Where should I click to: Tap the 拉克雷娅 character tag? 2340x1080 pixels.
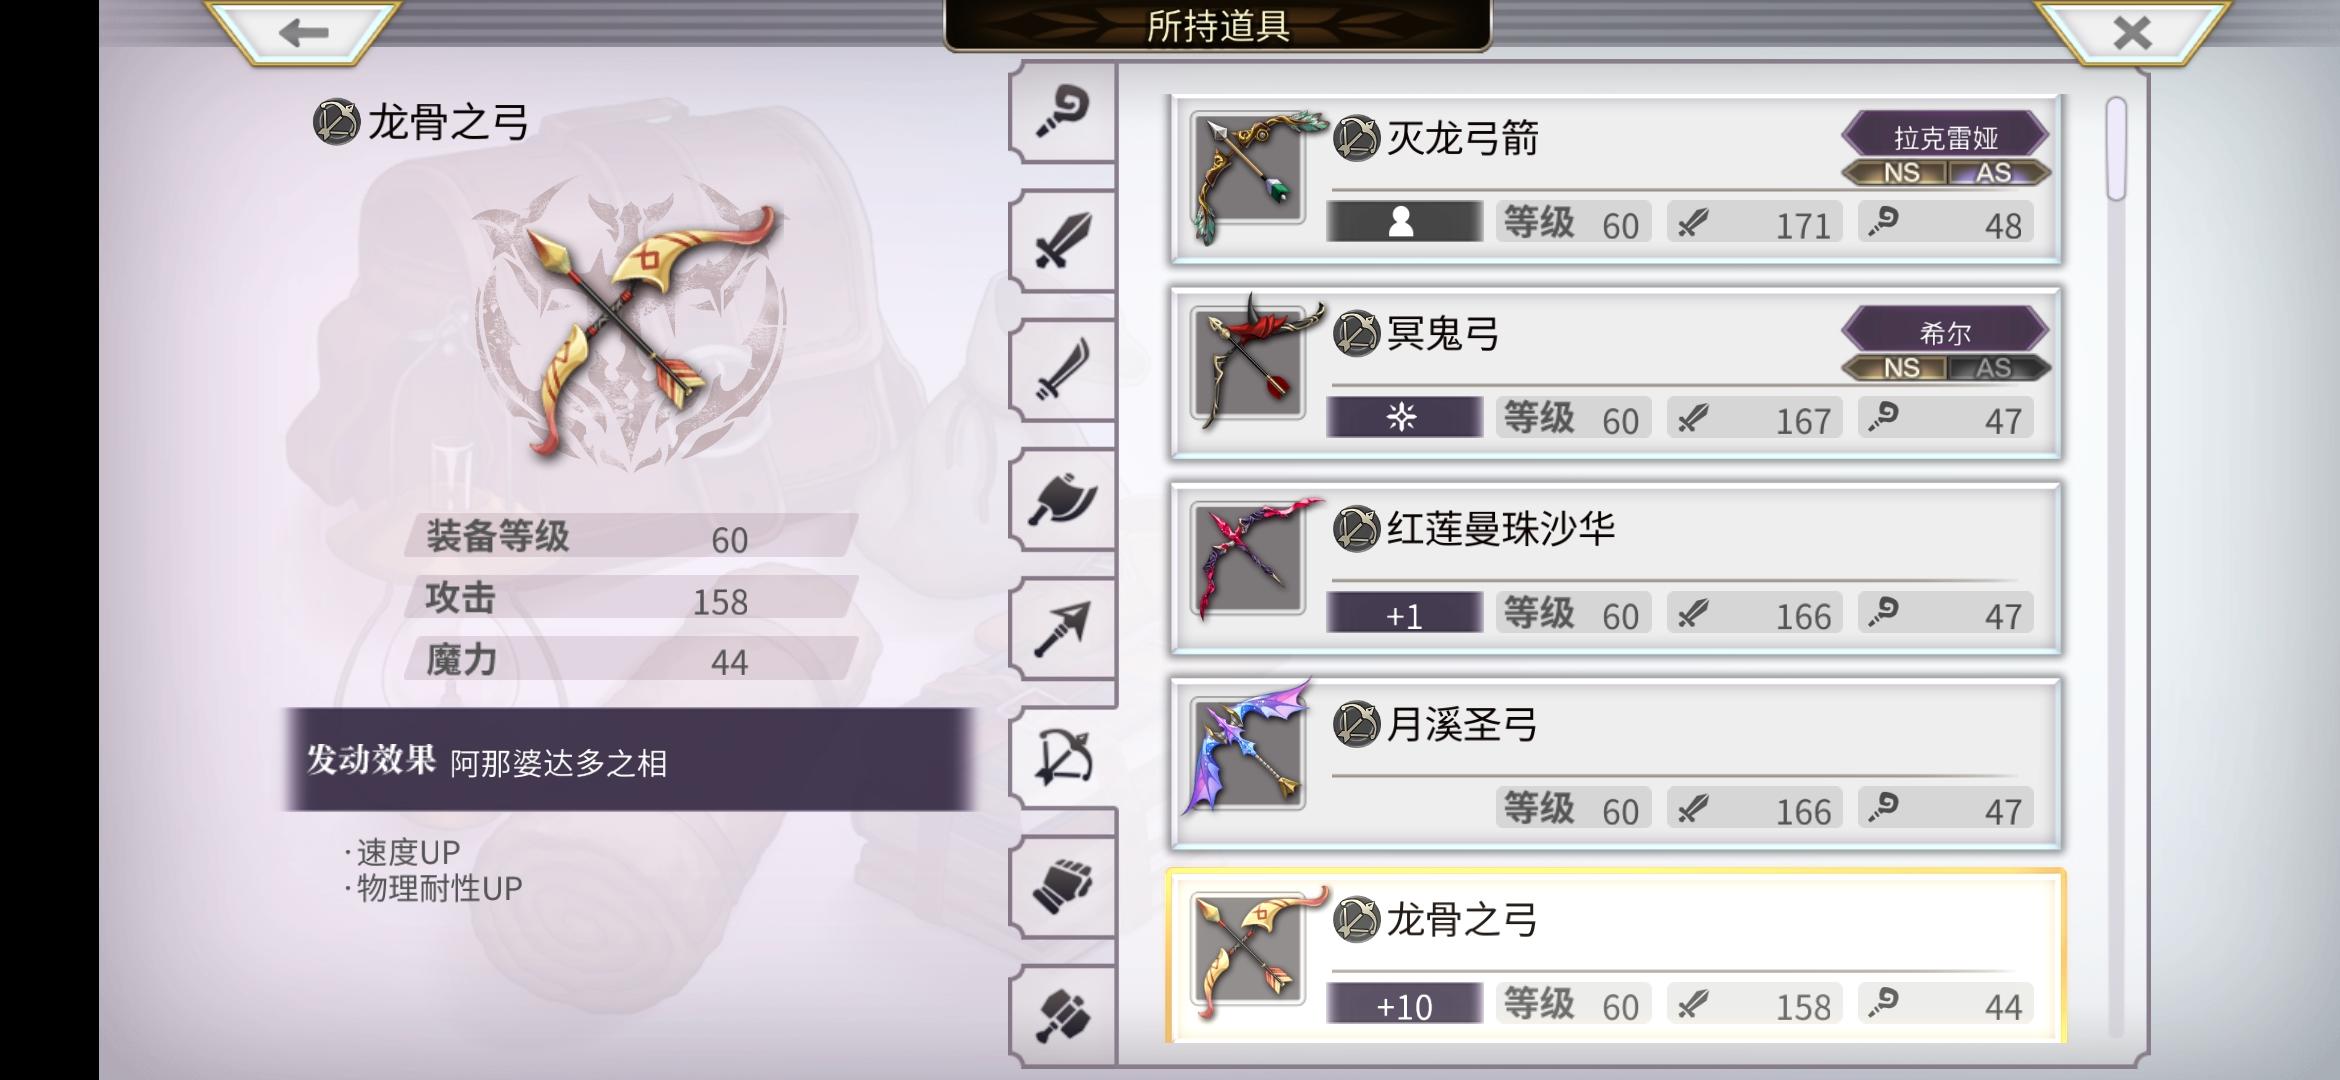(1945, 136)
